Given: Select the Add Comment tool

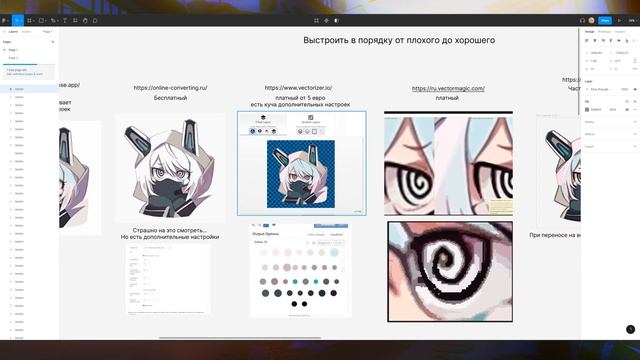Looking at the screenshot, I should point(95,20).
